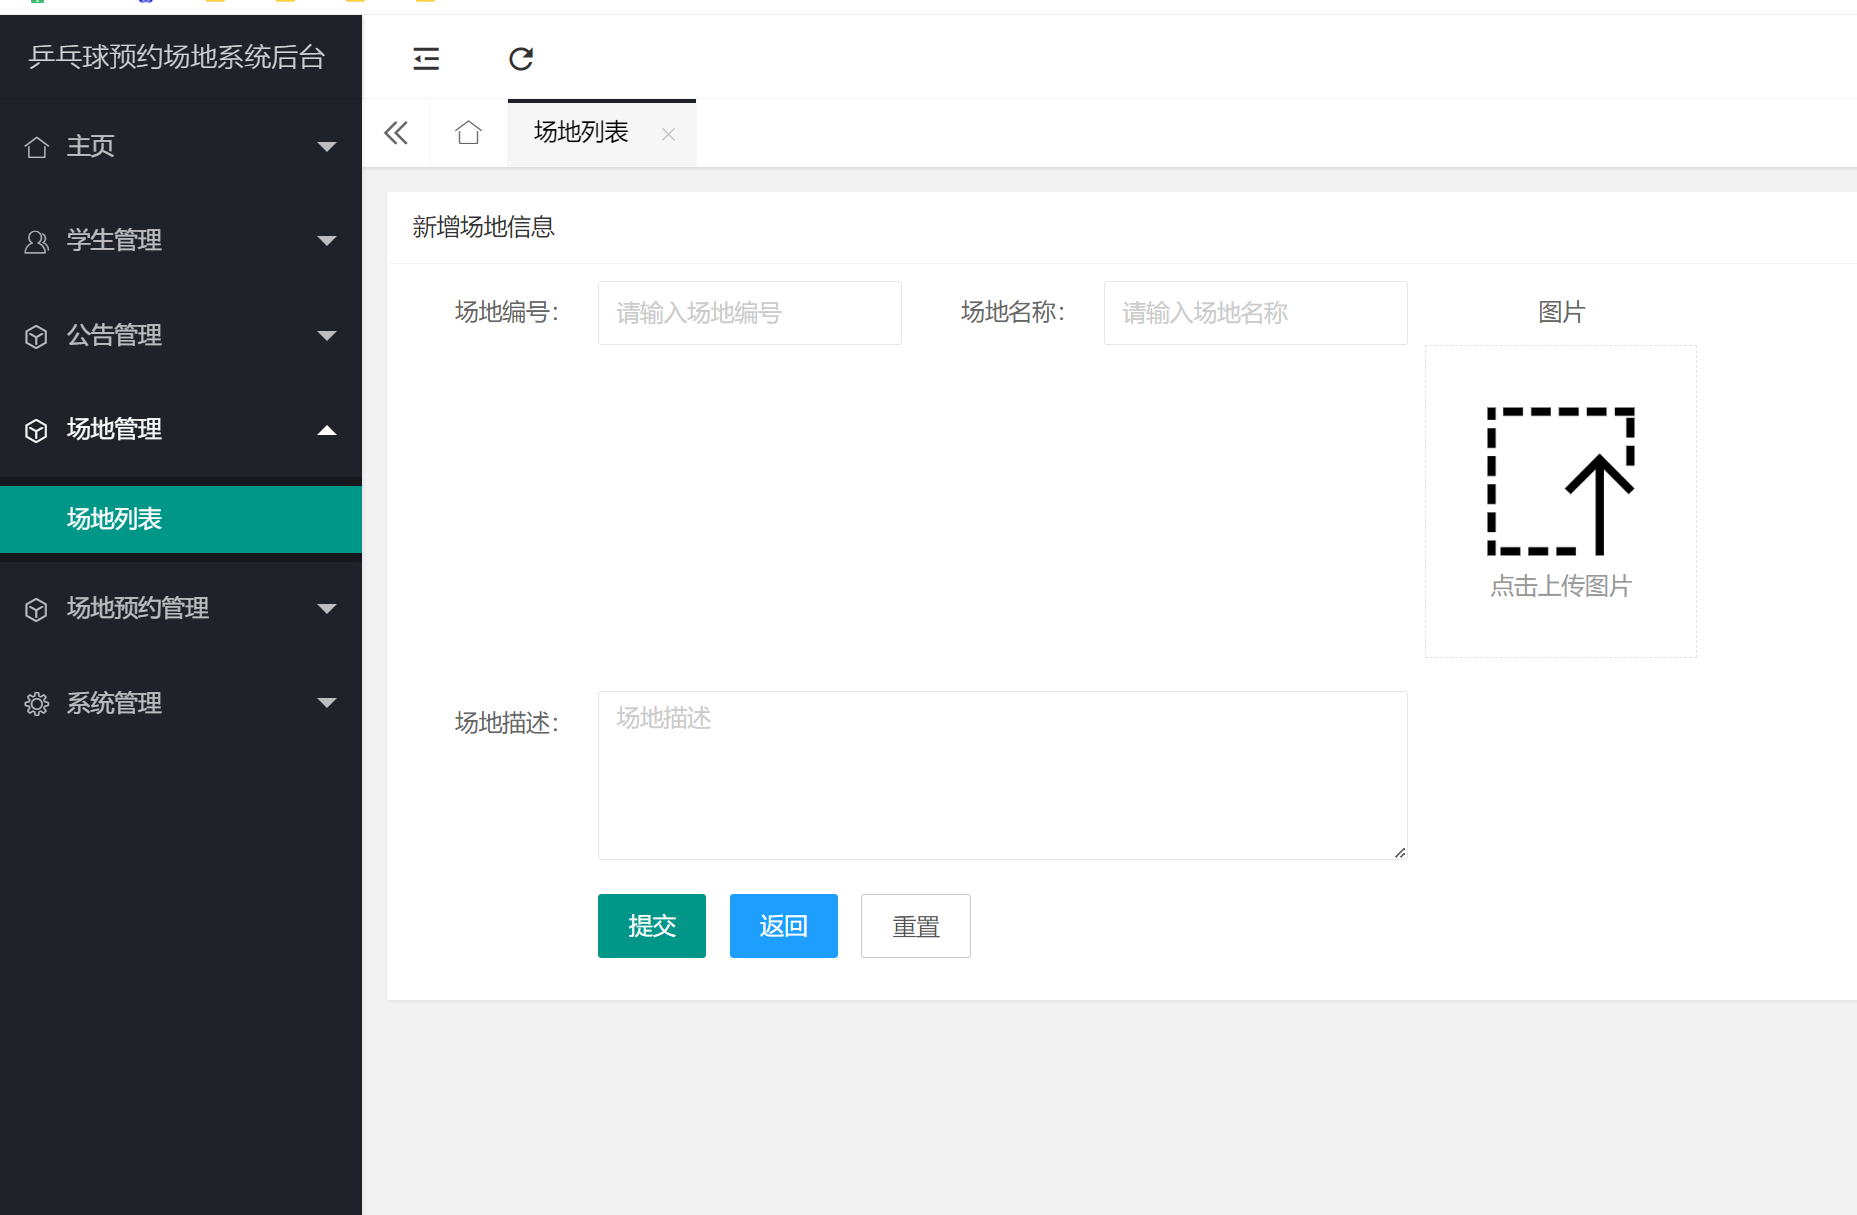Click the refresh page icon in the toolbar
The image size is (1857, 1215).
(521, 59)
